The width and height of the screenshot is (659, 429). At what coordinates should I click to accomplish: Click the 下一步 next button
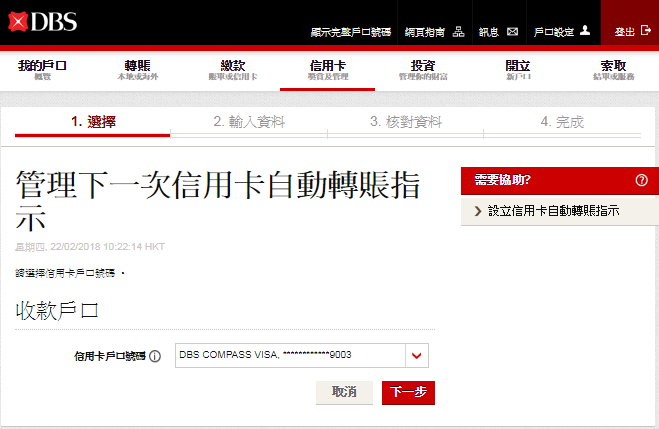(x=408, y=392)
